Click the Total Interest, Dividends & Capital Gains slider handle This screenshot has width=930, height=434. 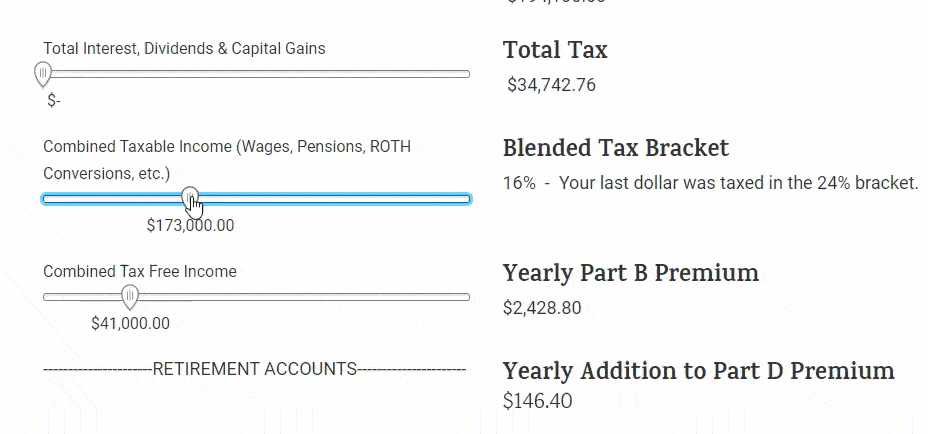tap(43, 74)
